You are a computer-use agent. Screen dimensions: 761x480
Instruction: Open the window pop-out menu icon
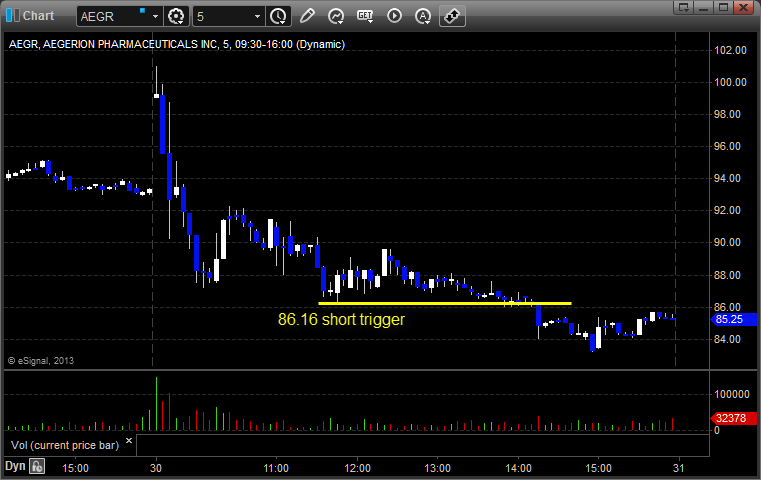[684, 7]
